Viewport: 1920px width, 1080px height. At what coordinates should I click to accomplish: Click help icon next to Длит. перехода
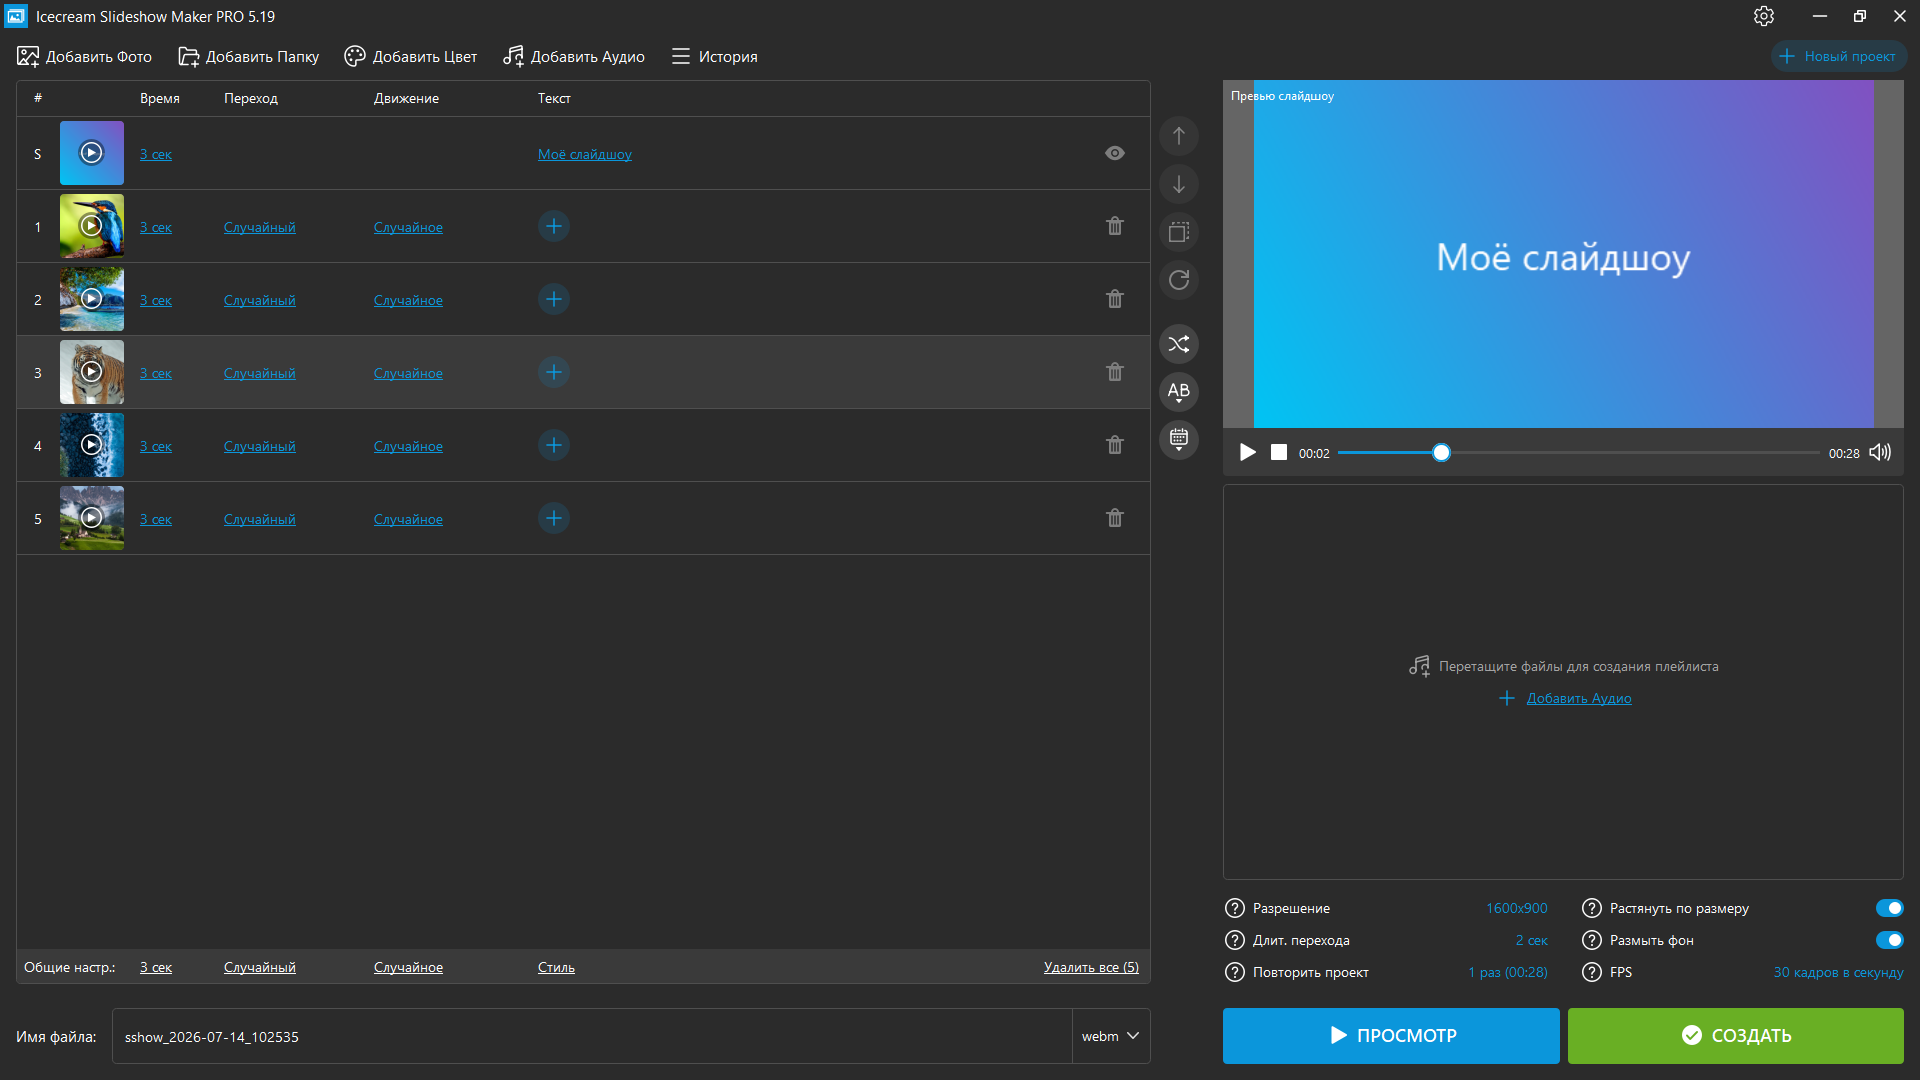click(x=1235, y=940)
